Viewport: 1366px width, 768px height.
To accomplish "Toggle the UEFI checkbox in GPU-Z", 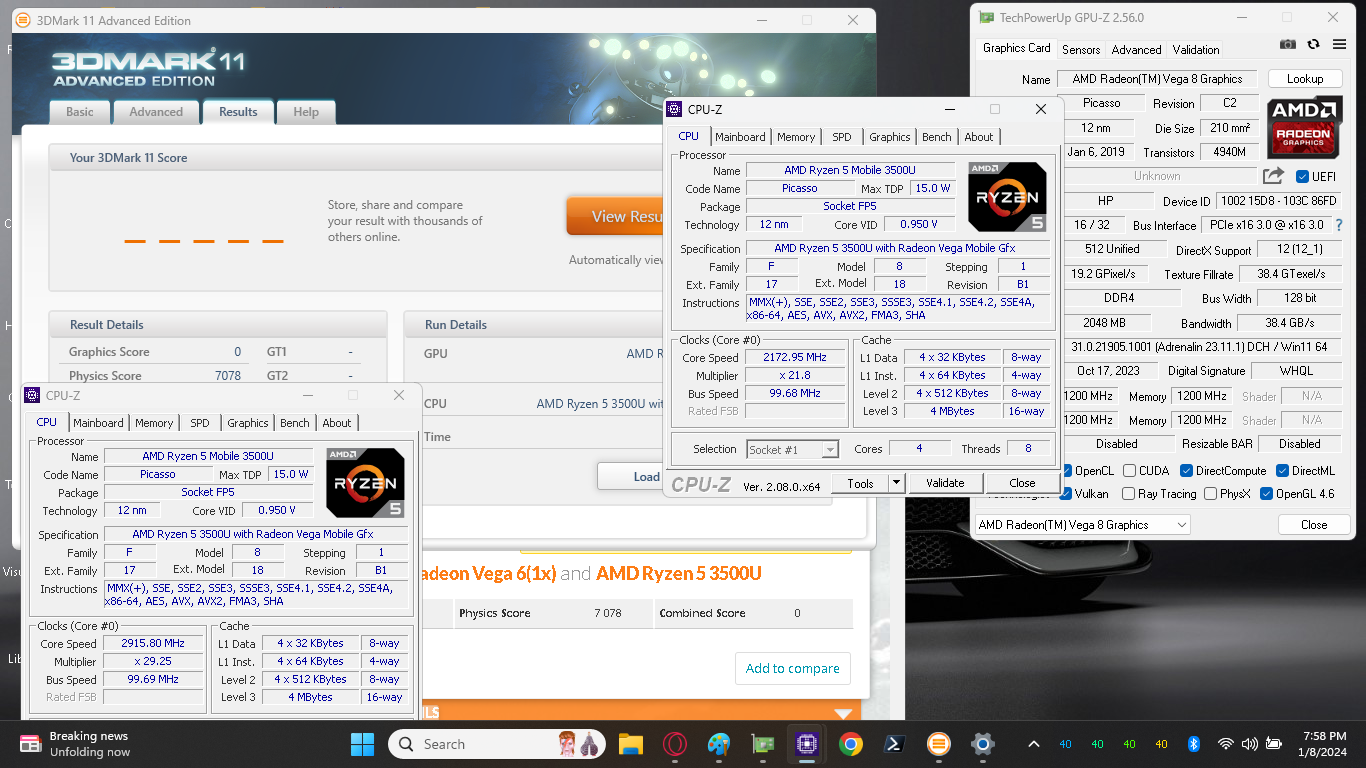I will pyautogui.click(x=1303, y=176).
